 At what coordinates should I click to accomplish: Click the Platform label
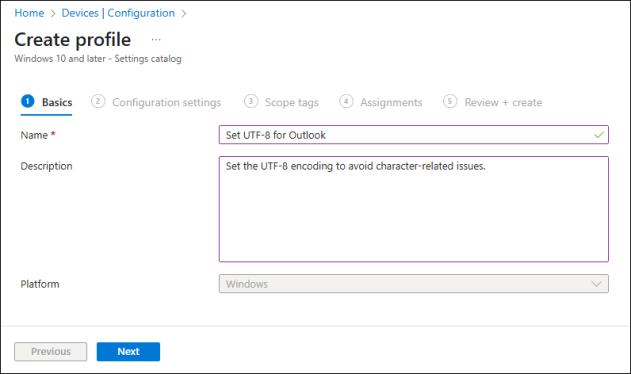(40, 284)
